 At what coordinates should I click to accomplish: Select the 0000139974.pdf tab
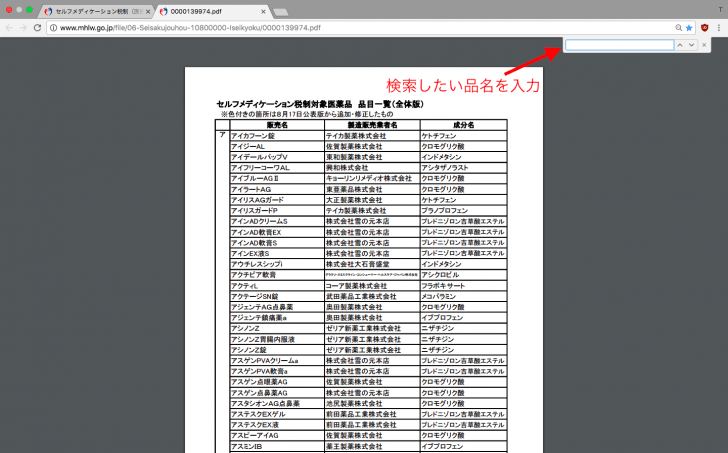point(214,12)
